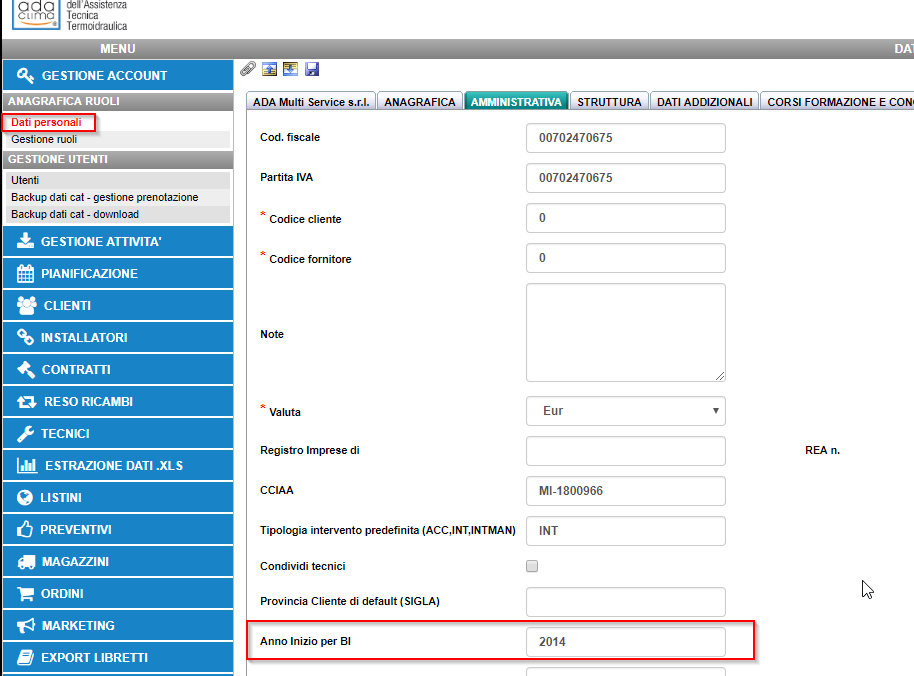Click the Tipologia intervento predefinita field

[x=625, y=531]
